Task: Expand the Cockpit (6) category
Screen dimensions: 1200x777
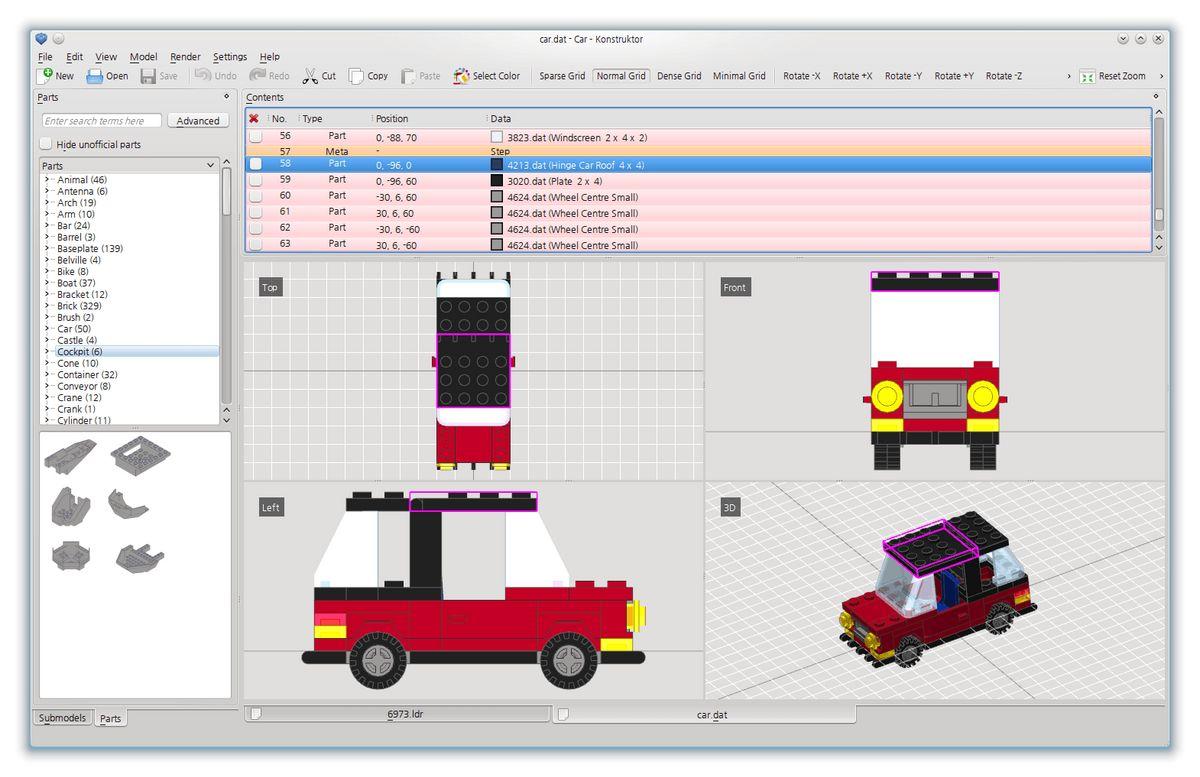Action: 46,352
